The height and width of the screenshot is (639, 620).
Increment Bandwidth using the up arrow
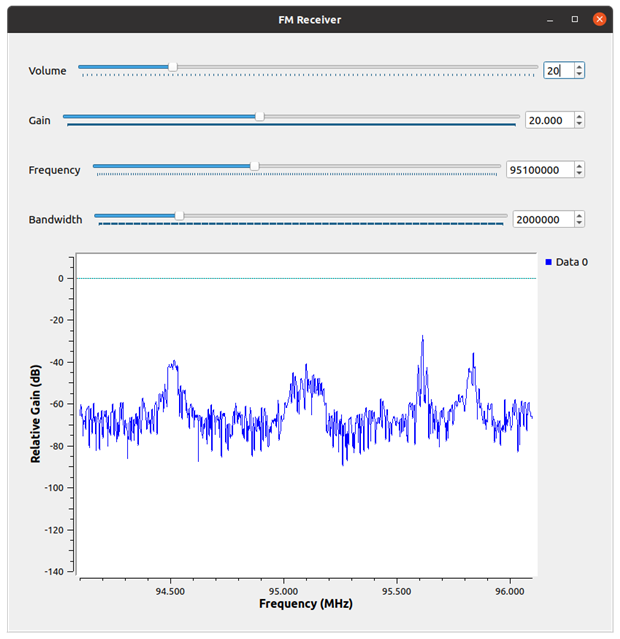click(580, 215)
